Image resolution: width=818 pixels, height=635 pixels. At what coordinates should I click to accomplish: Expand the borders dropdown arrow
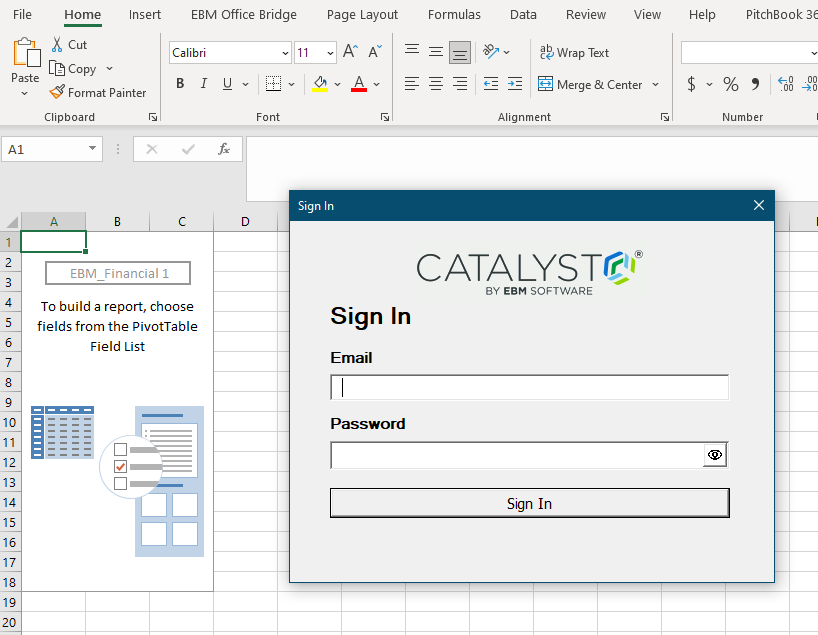point(291,84)
